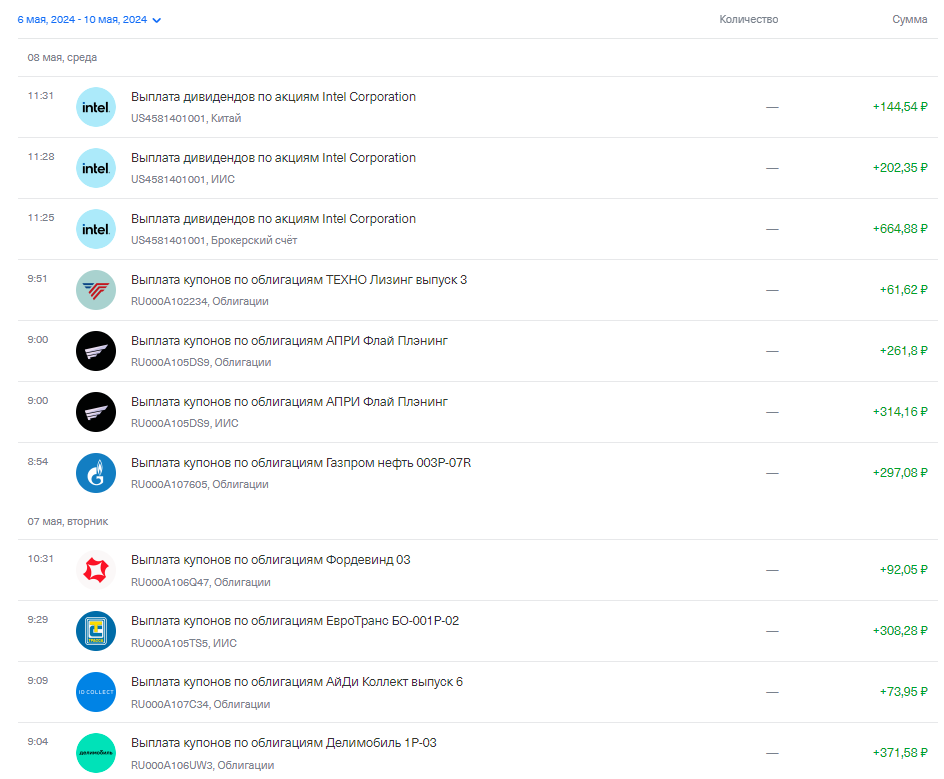Screen dimensions: 944x779
Task: Open Intel dividend payout for Брокерский счёт
Action: 477,229
